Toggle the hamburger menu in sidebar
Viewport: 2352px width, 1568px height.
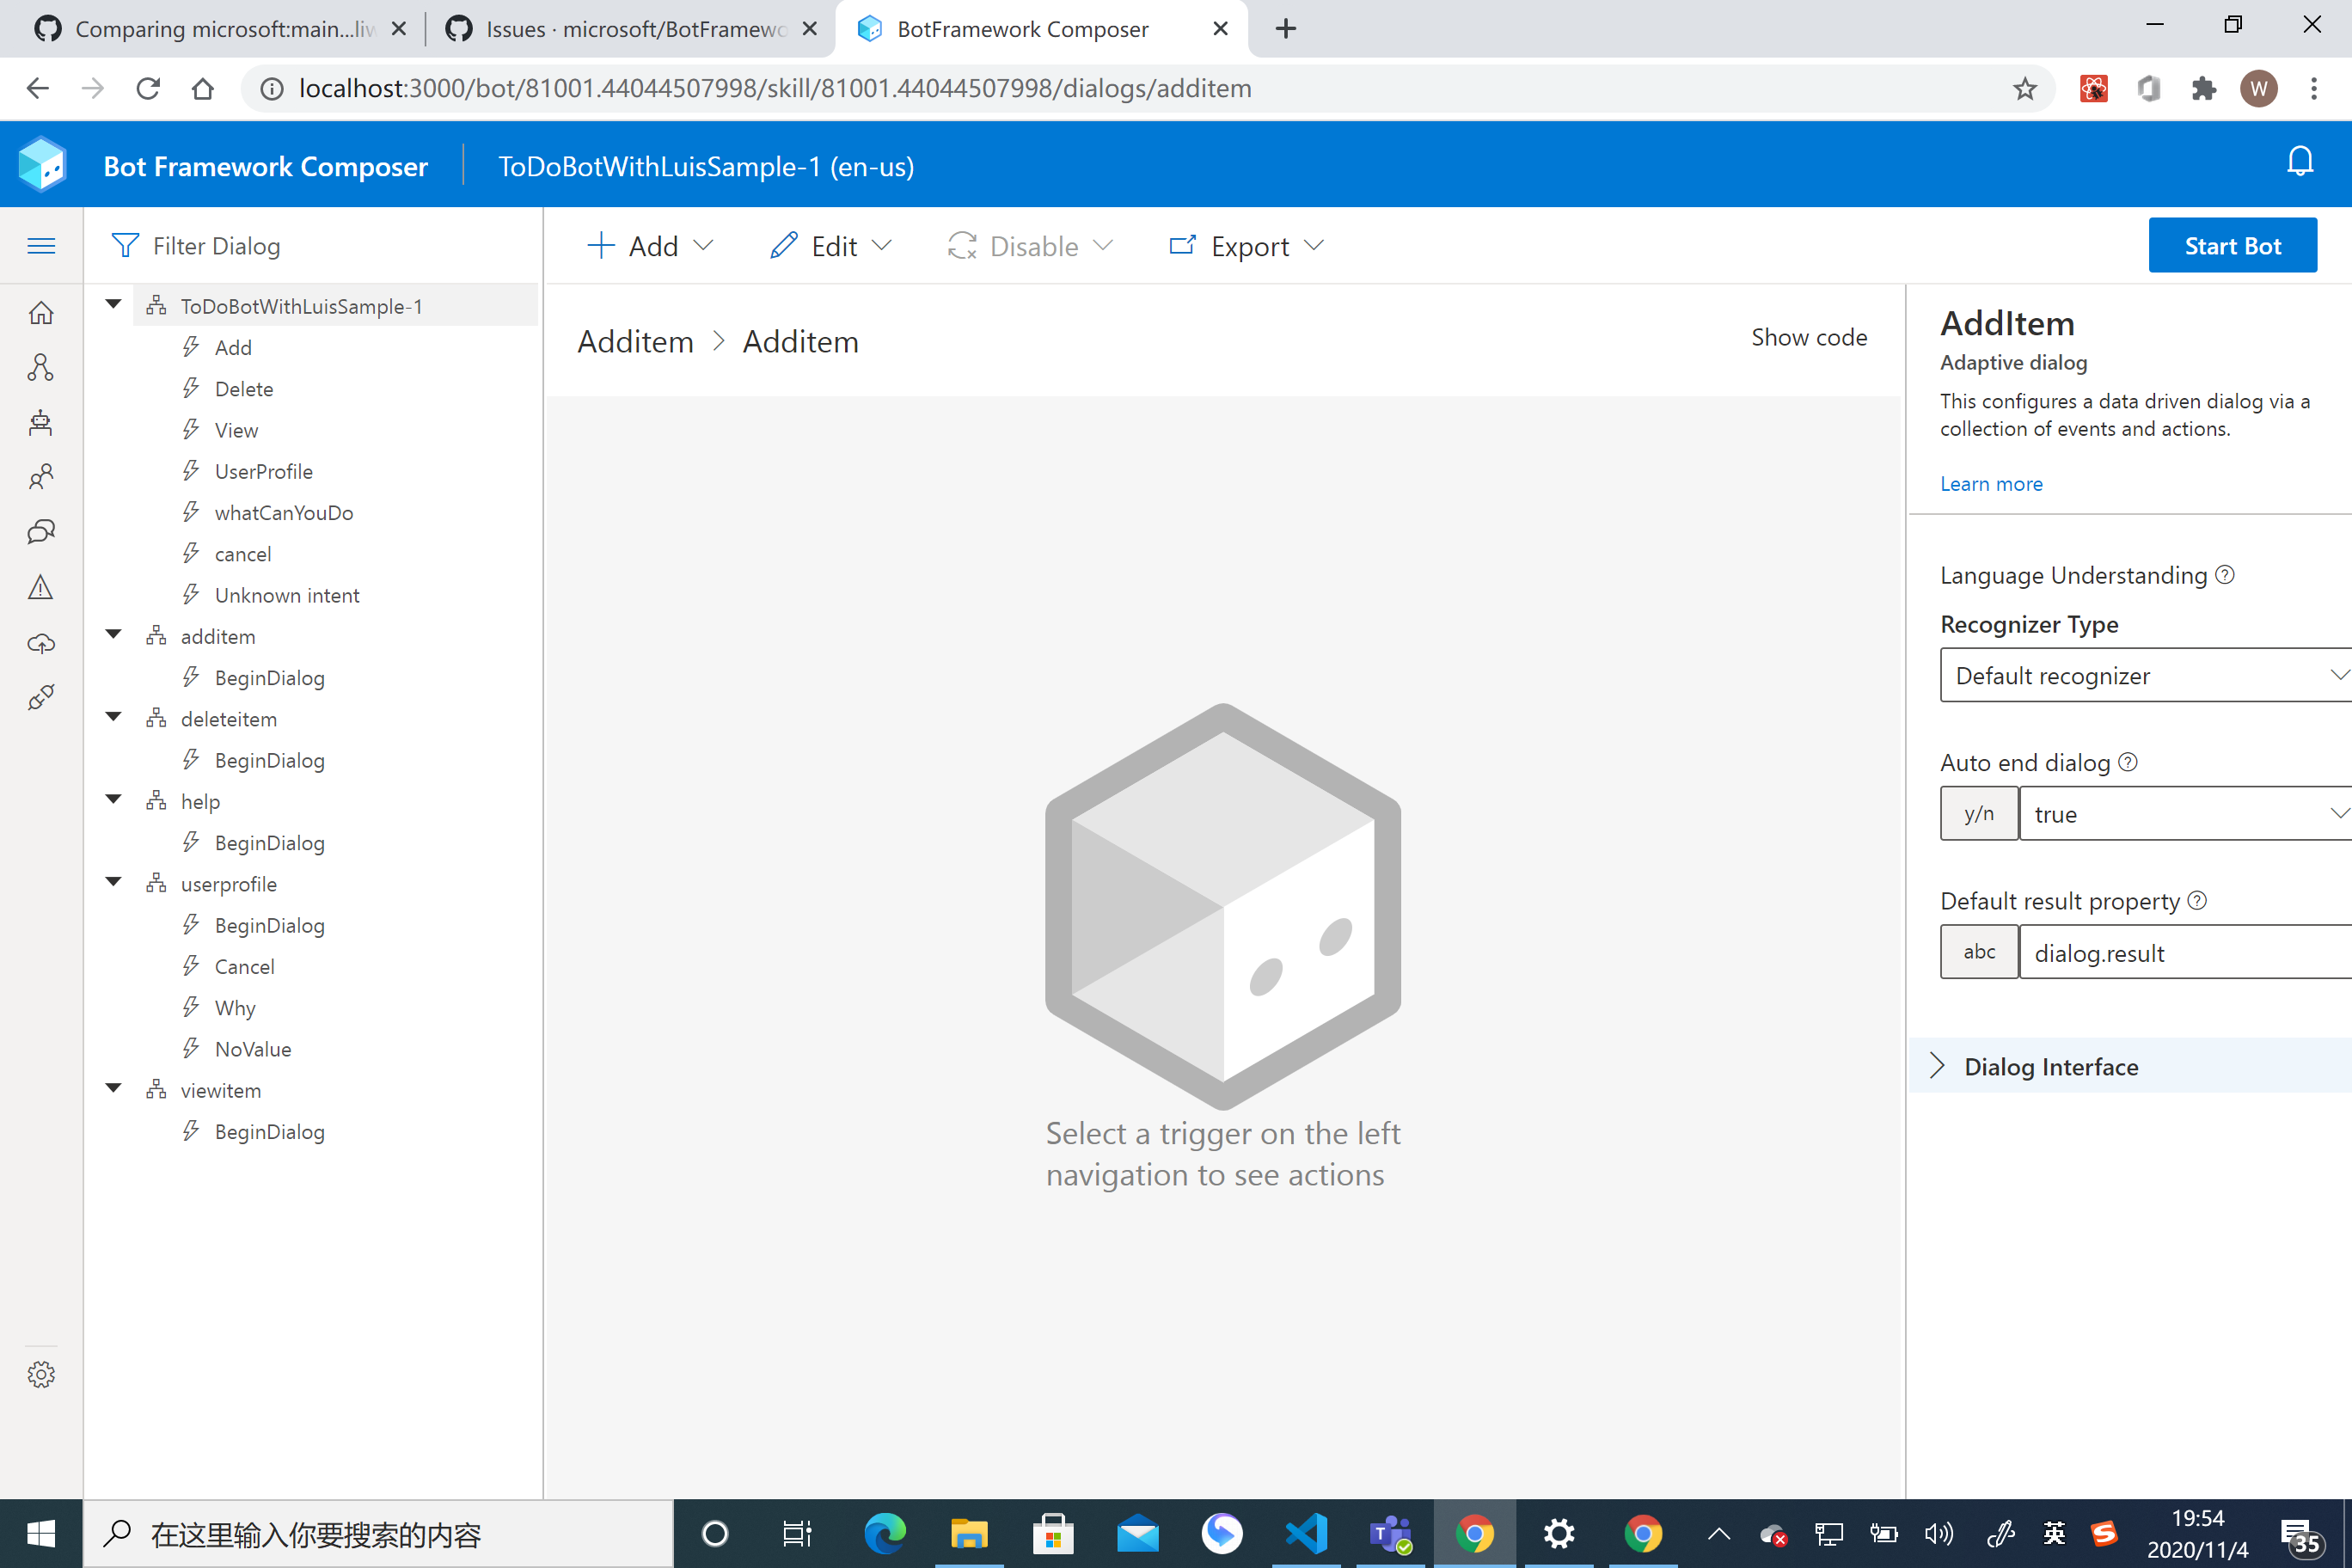click(41, 246)
